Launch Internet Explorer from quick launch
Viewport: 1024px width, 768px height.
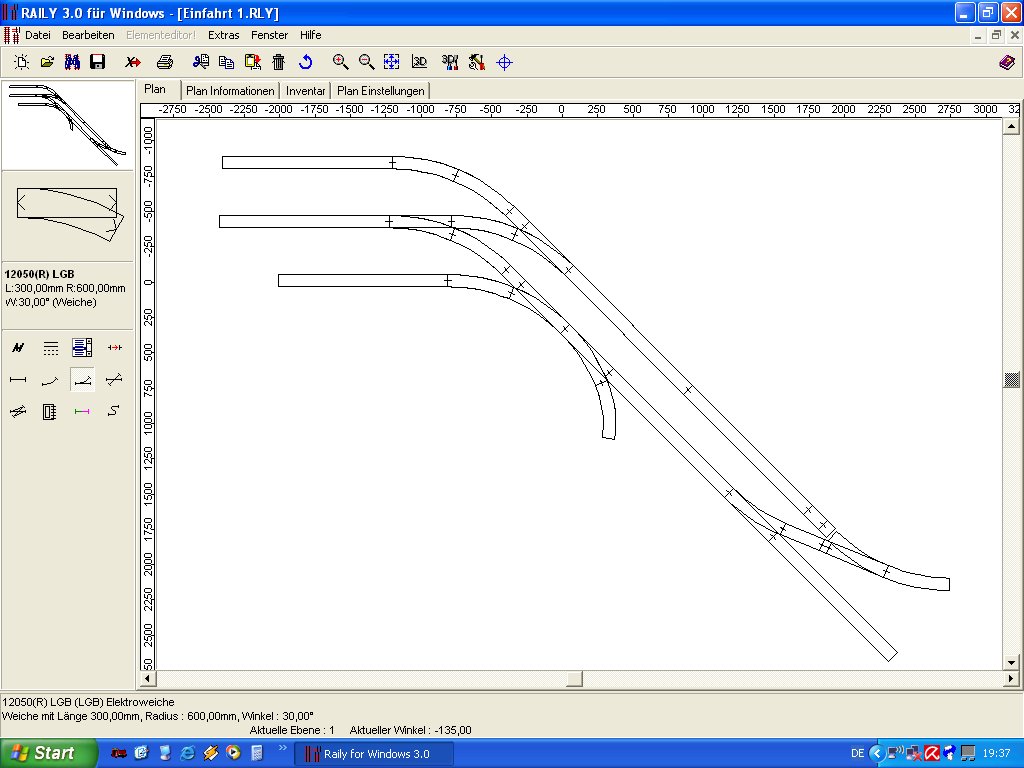(x=187, y=754)
